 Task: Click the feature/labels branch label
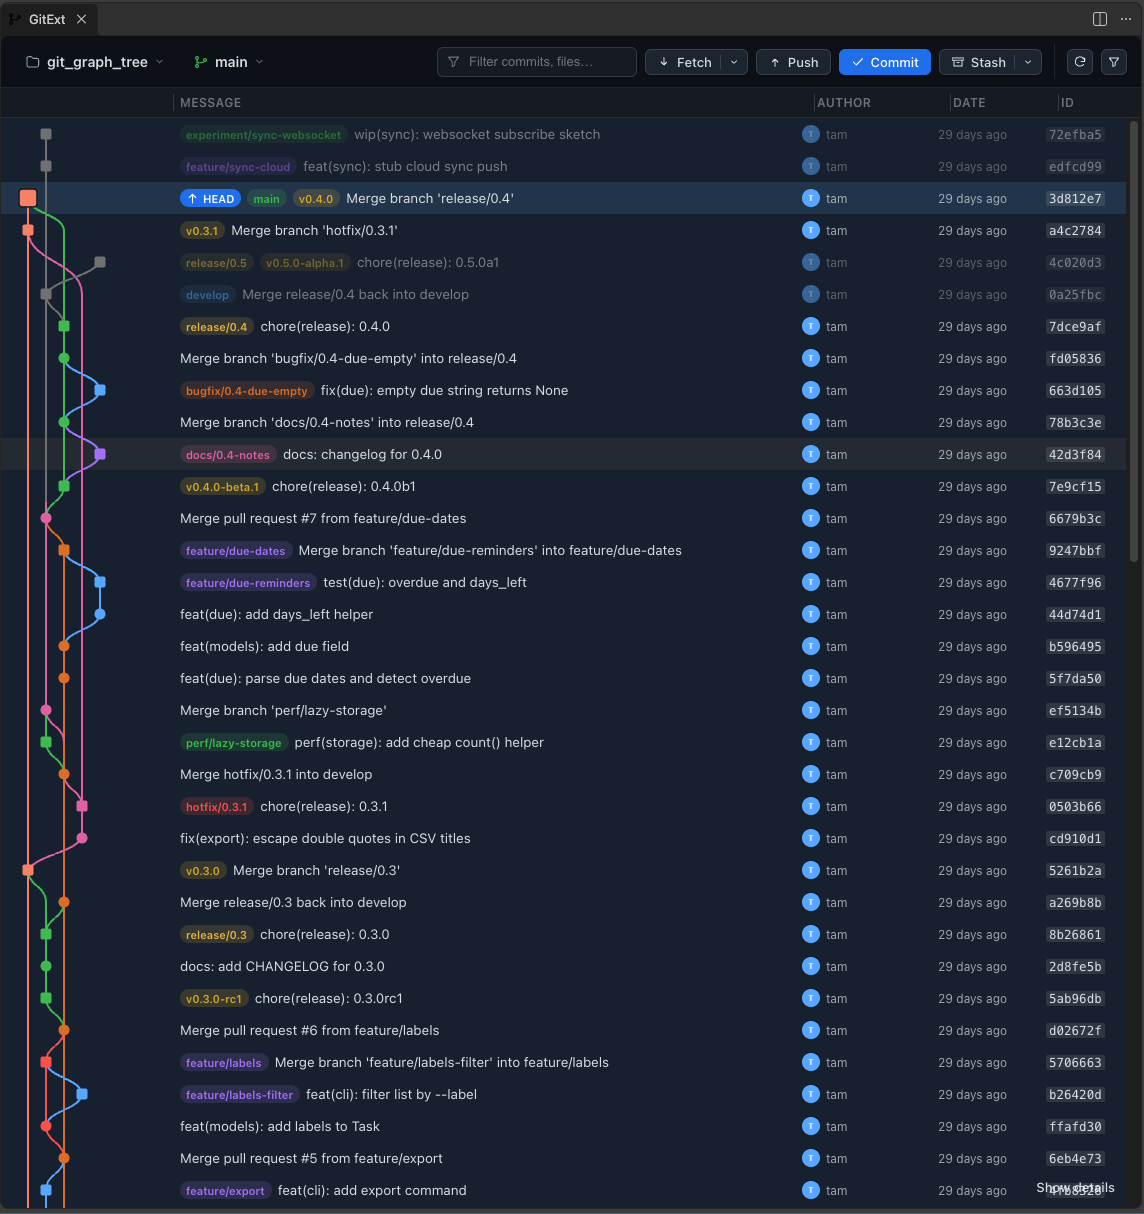tap(224, 1063)
